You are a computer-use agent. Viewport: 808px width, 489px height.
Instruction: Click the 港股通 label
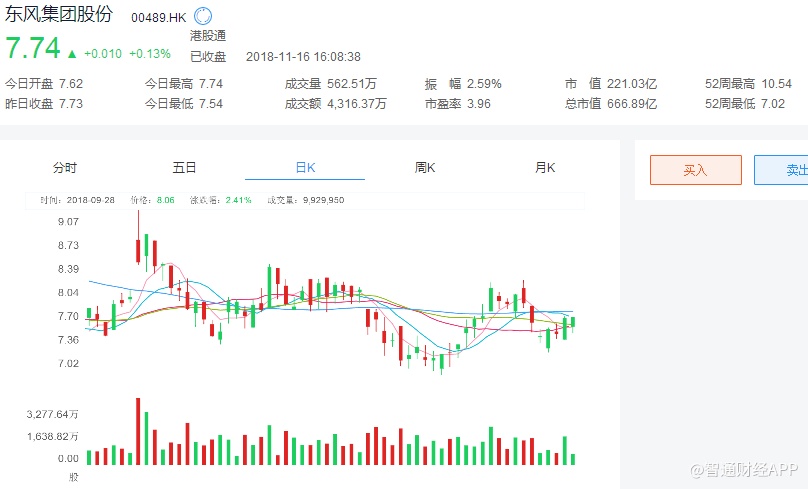(208, 36)
